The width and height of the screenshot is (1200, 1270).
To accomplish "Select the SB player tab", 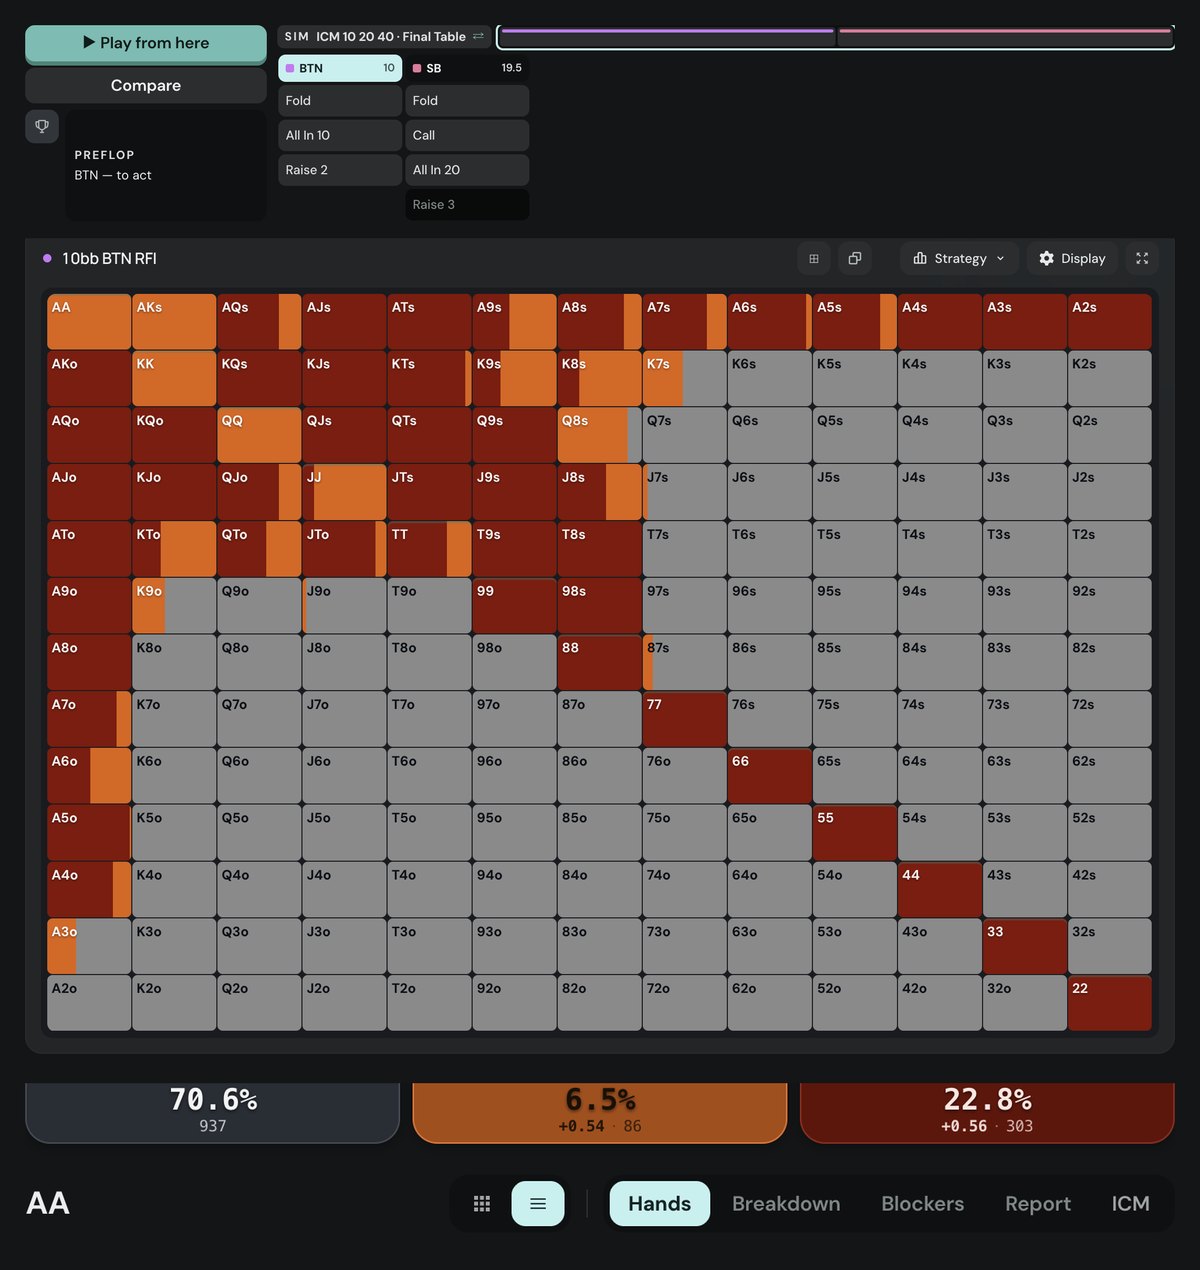I will [x=467, y=68].
